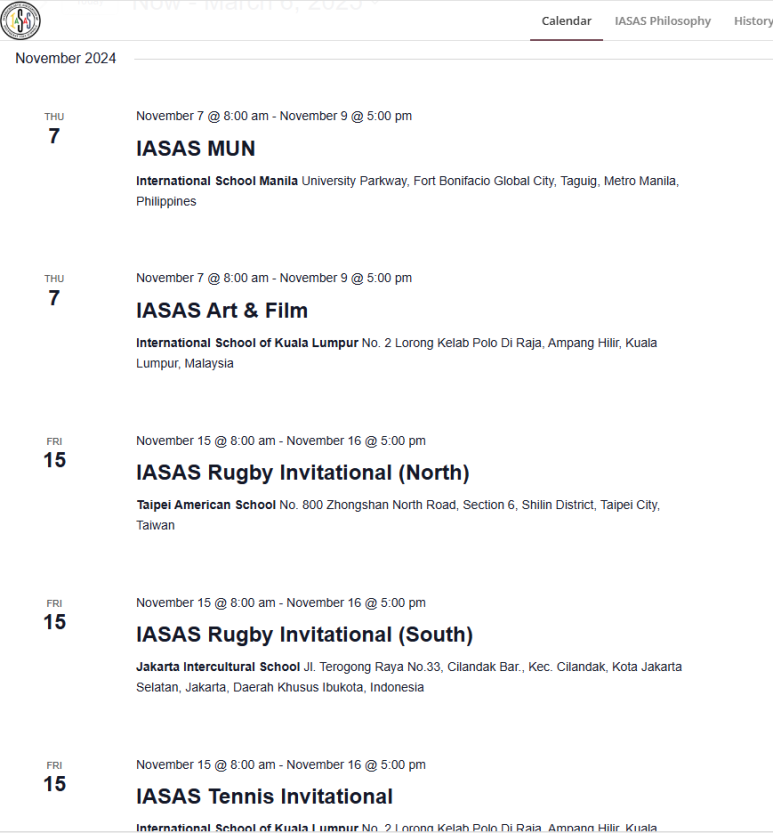Open the Calendar tab
This screenshot has height=833, width=773.
point(566,21)
